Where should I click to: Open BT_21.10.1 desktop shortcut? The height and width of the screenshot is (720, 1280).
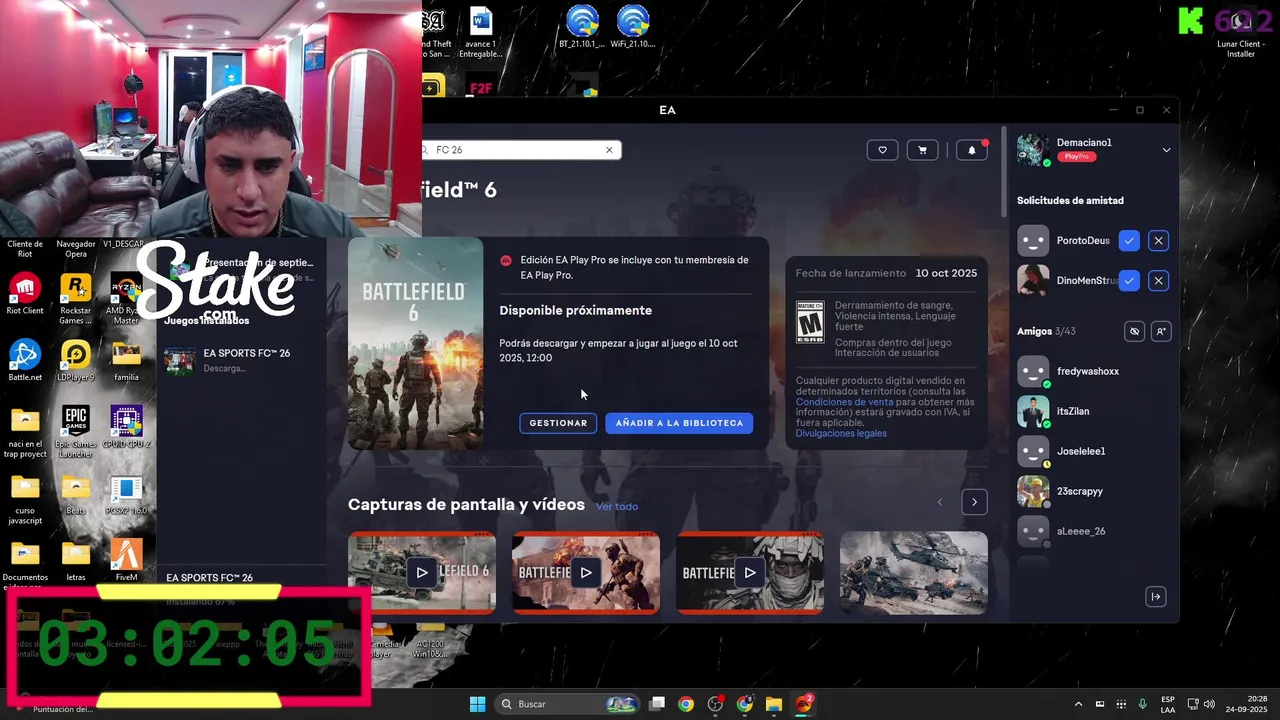pos(582,27)
